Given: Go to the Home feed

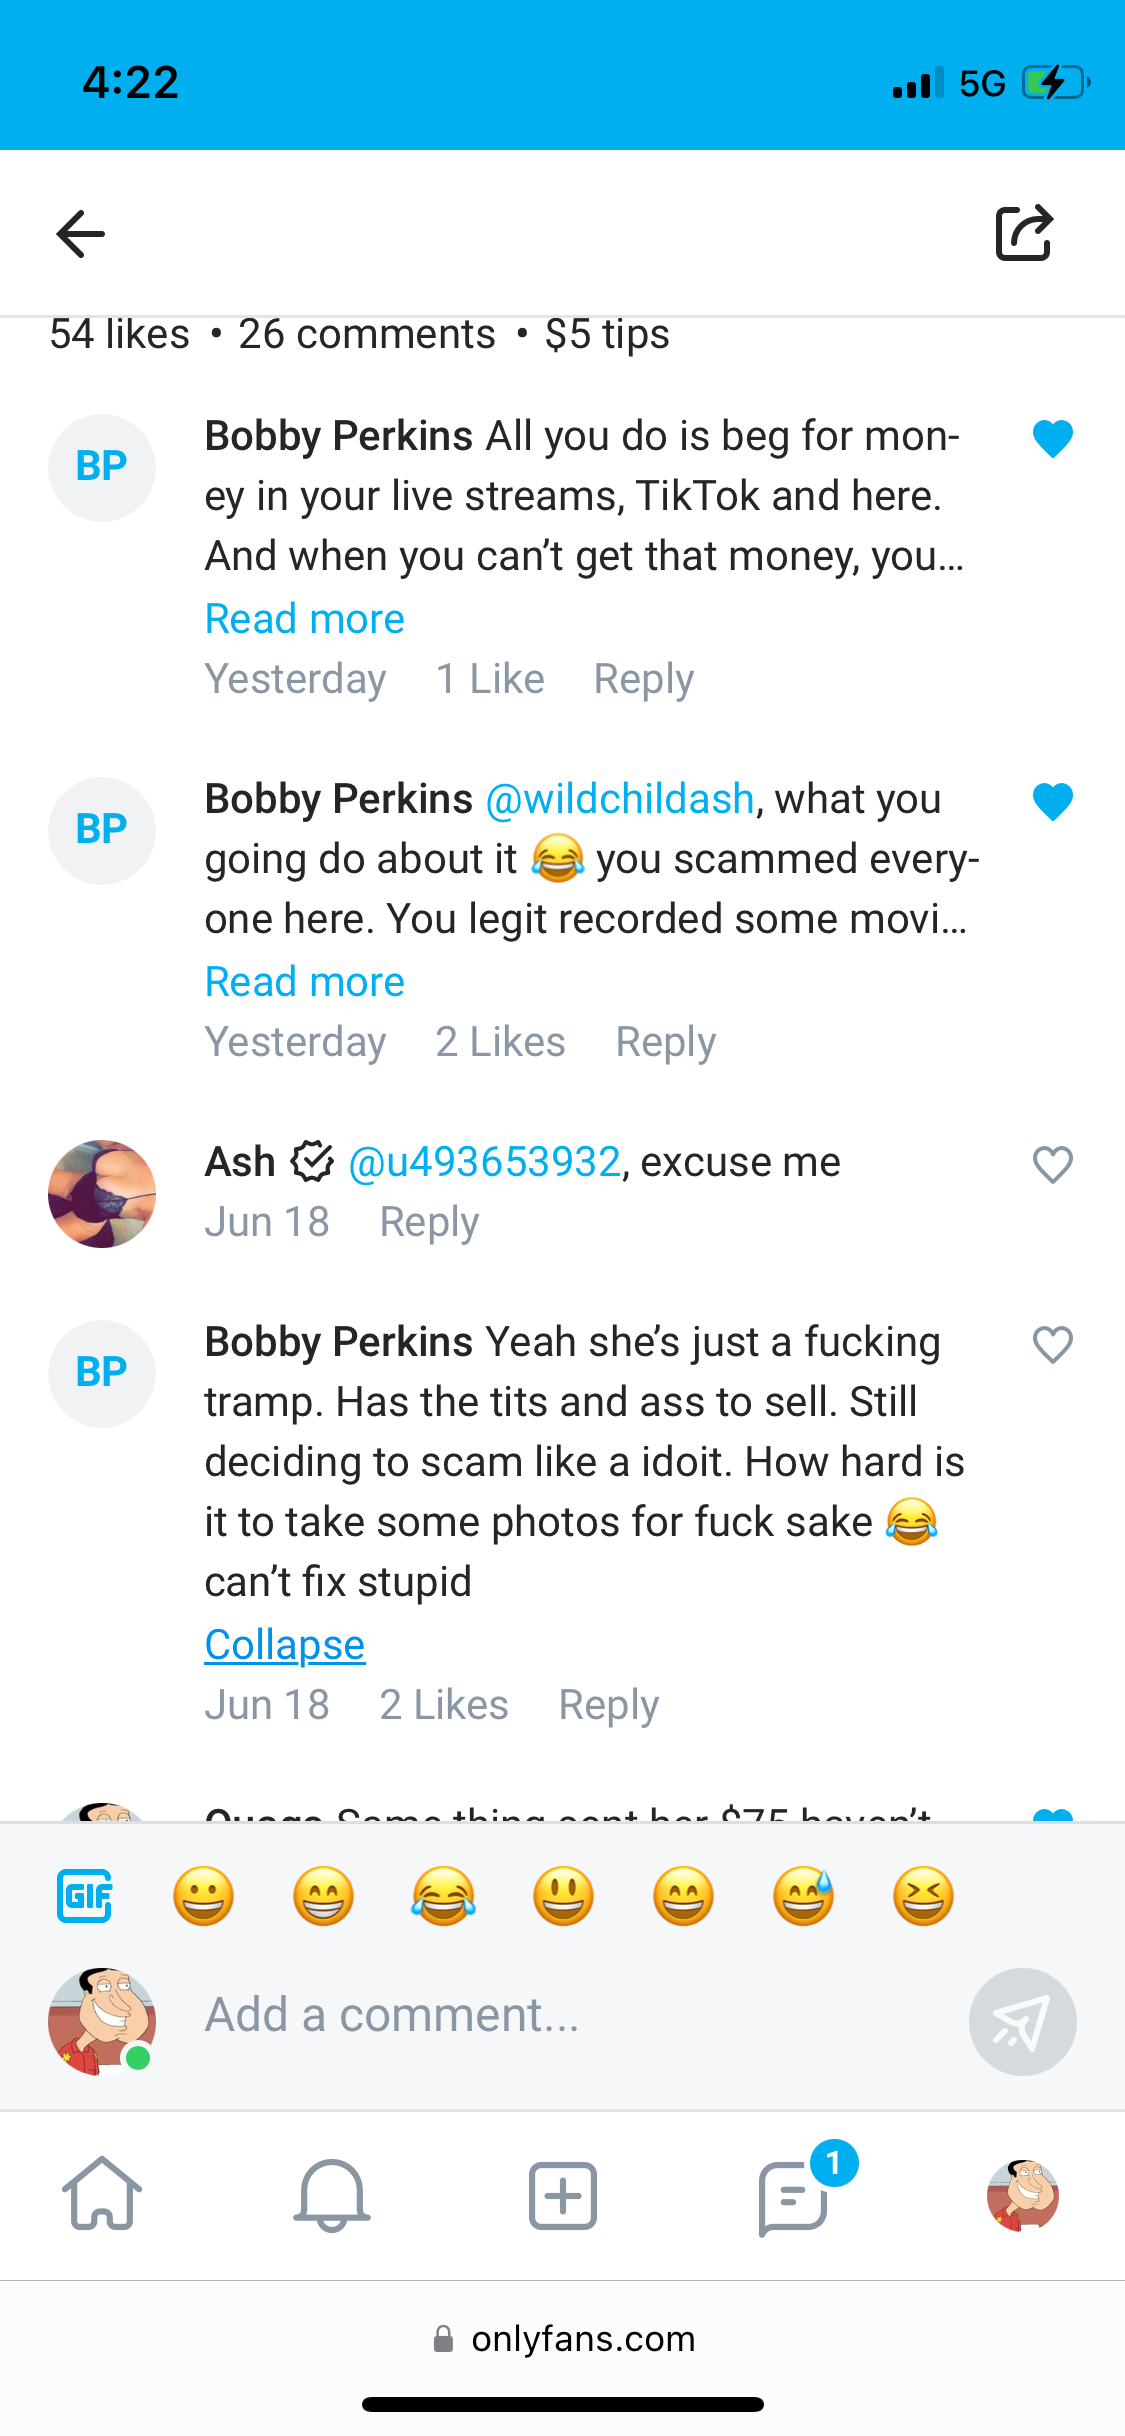Looking at the screenshot, I should 102,2194.
